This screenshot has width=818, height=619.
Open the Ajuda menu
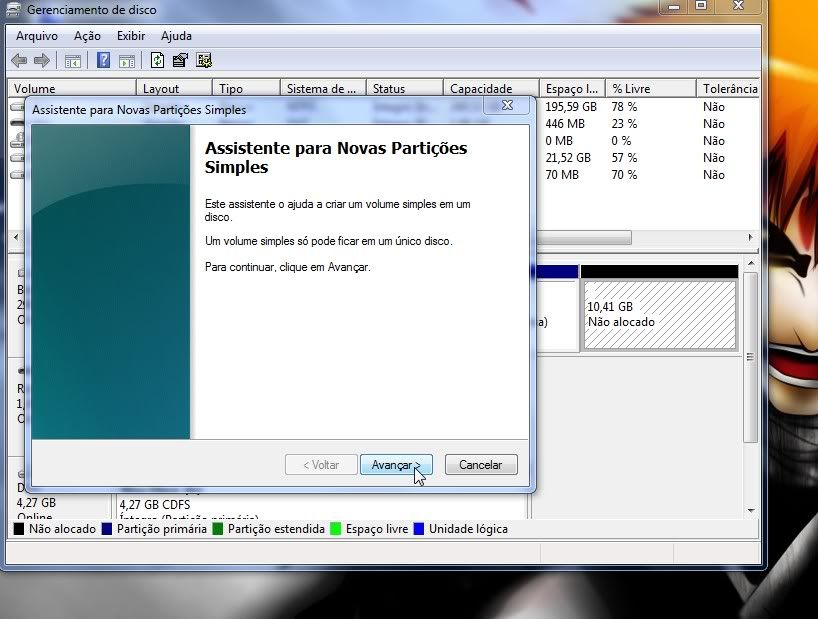click(x=176, y=36)
